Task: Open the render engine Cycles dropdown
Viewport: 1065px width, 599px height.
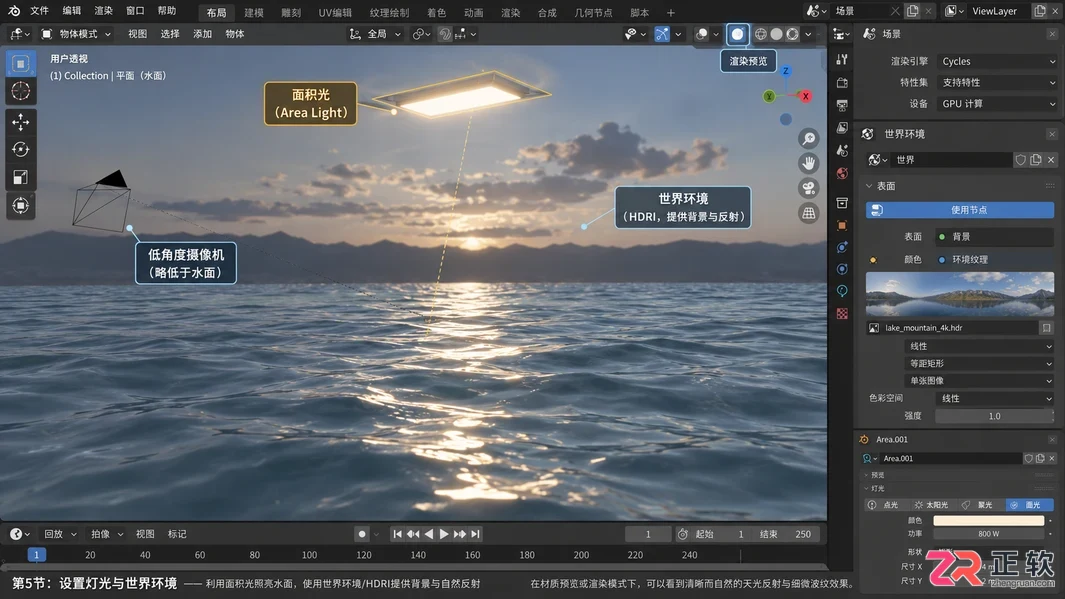Action: click(997, 61)
